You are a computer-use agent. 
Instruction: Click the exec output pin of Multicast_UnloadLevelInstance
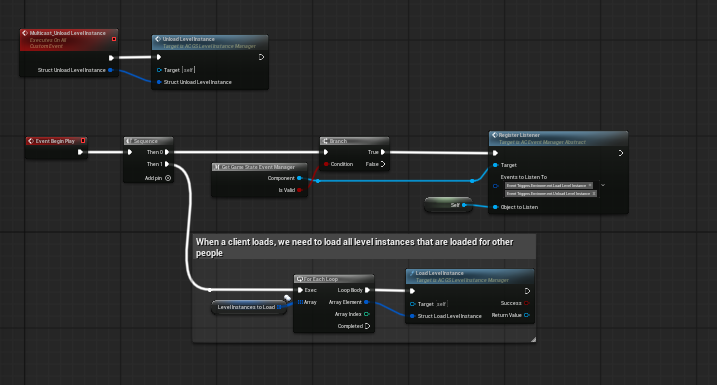click(111, 58)
